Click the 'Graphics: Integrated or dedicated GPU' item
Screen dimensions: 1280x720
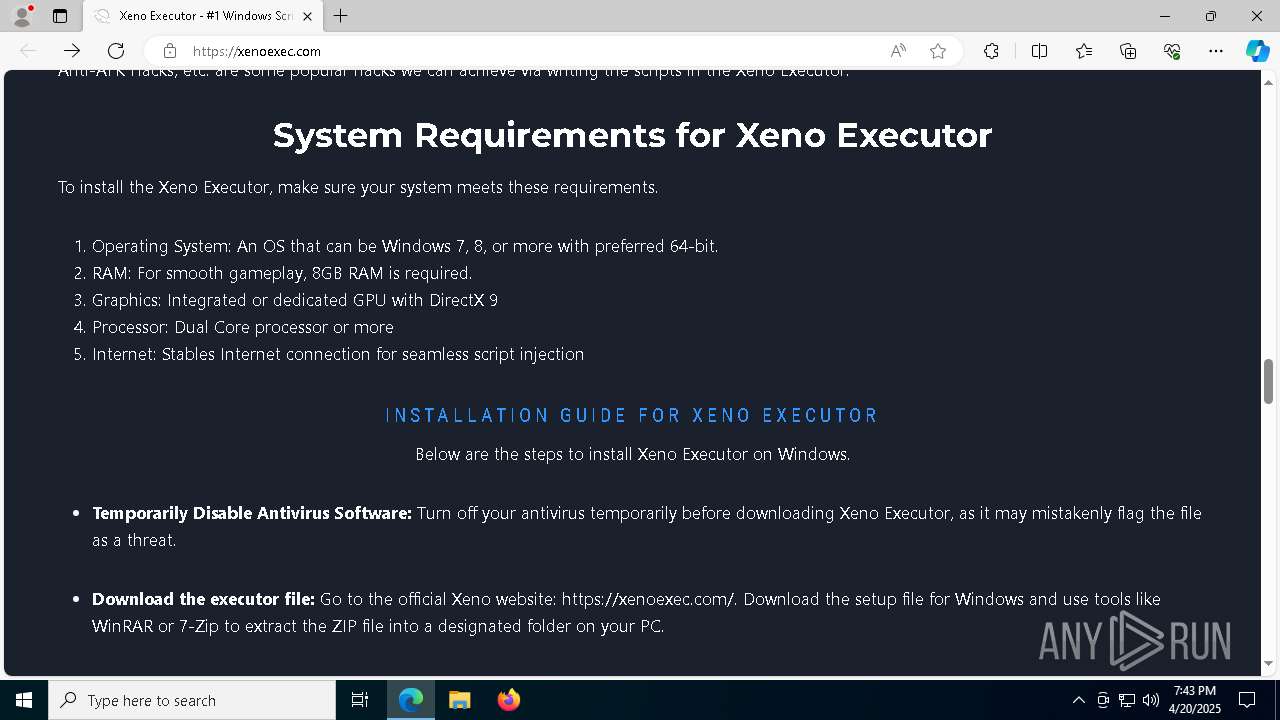coord(295,300)
